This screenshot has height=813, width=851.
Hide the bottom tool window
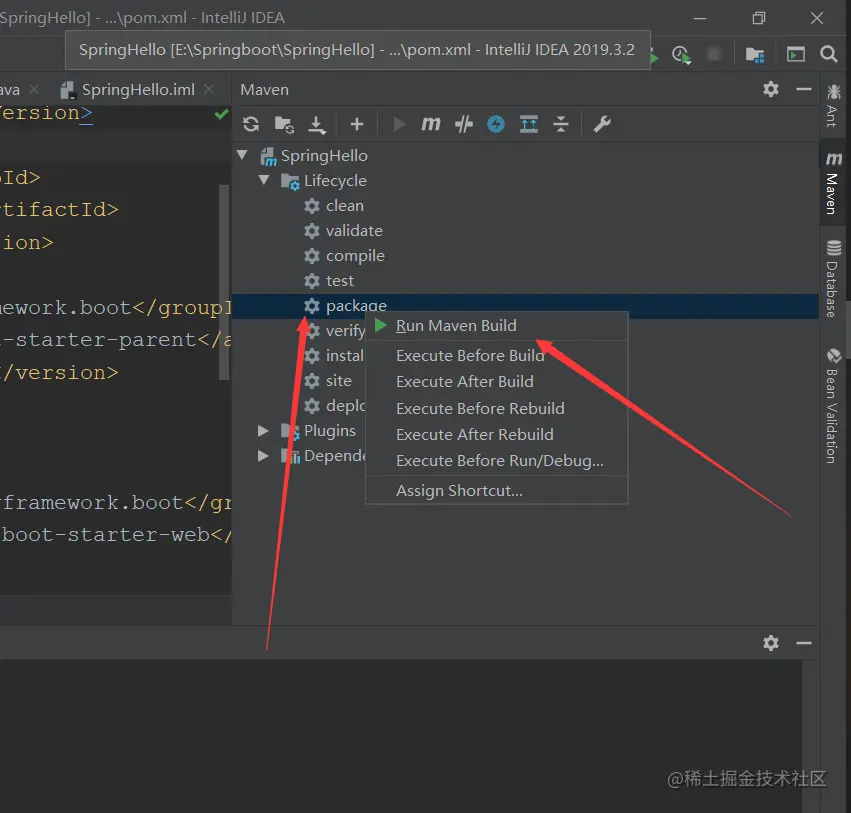[x=804, y=643]
